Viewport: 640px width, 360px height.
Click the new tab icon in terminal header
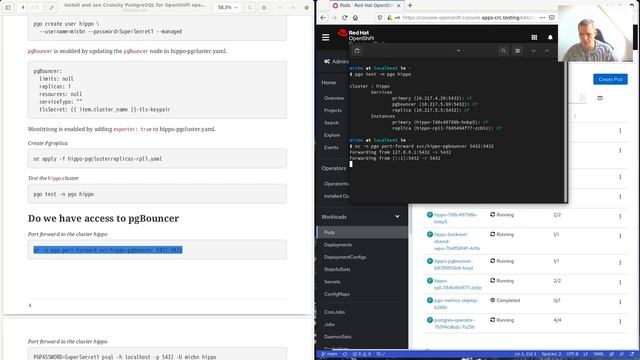point(357,51)
